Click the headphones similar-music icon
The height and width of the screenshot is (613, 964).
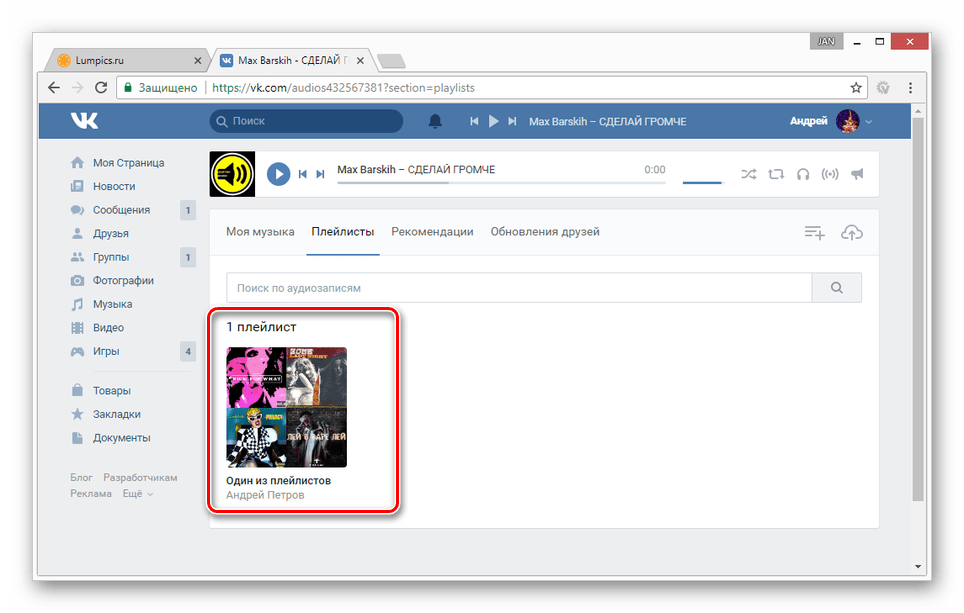coord(803,174)
